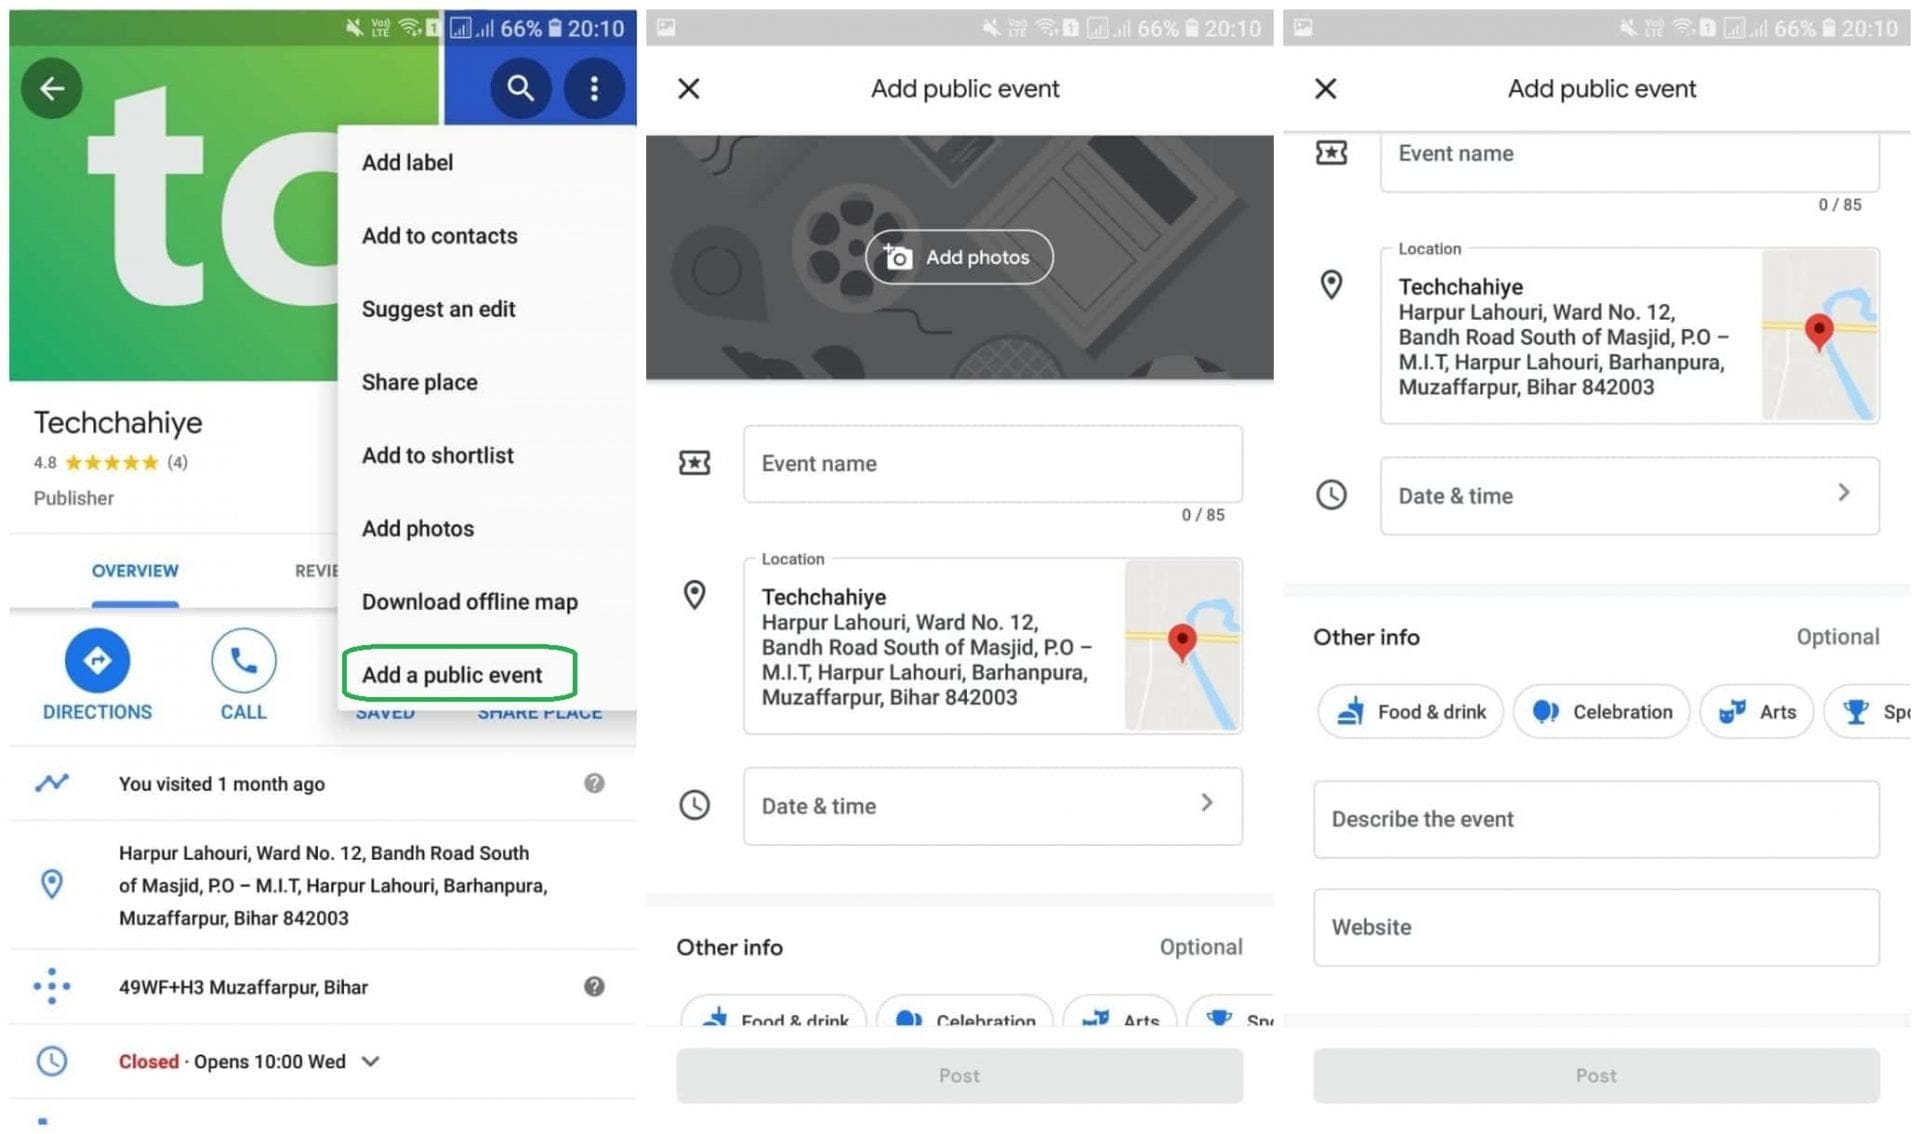Tap location pin icon in right screen
This screenshot has height=1134, width=1920.
[x=1331, y=286]
